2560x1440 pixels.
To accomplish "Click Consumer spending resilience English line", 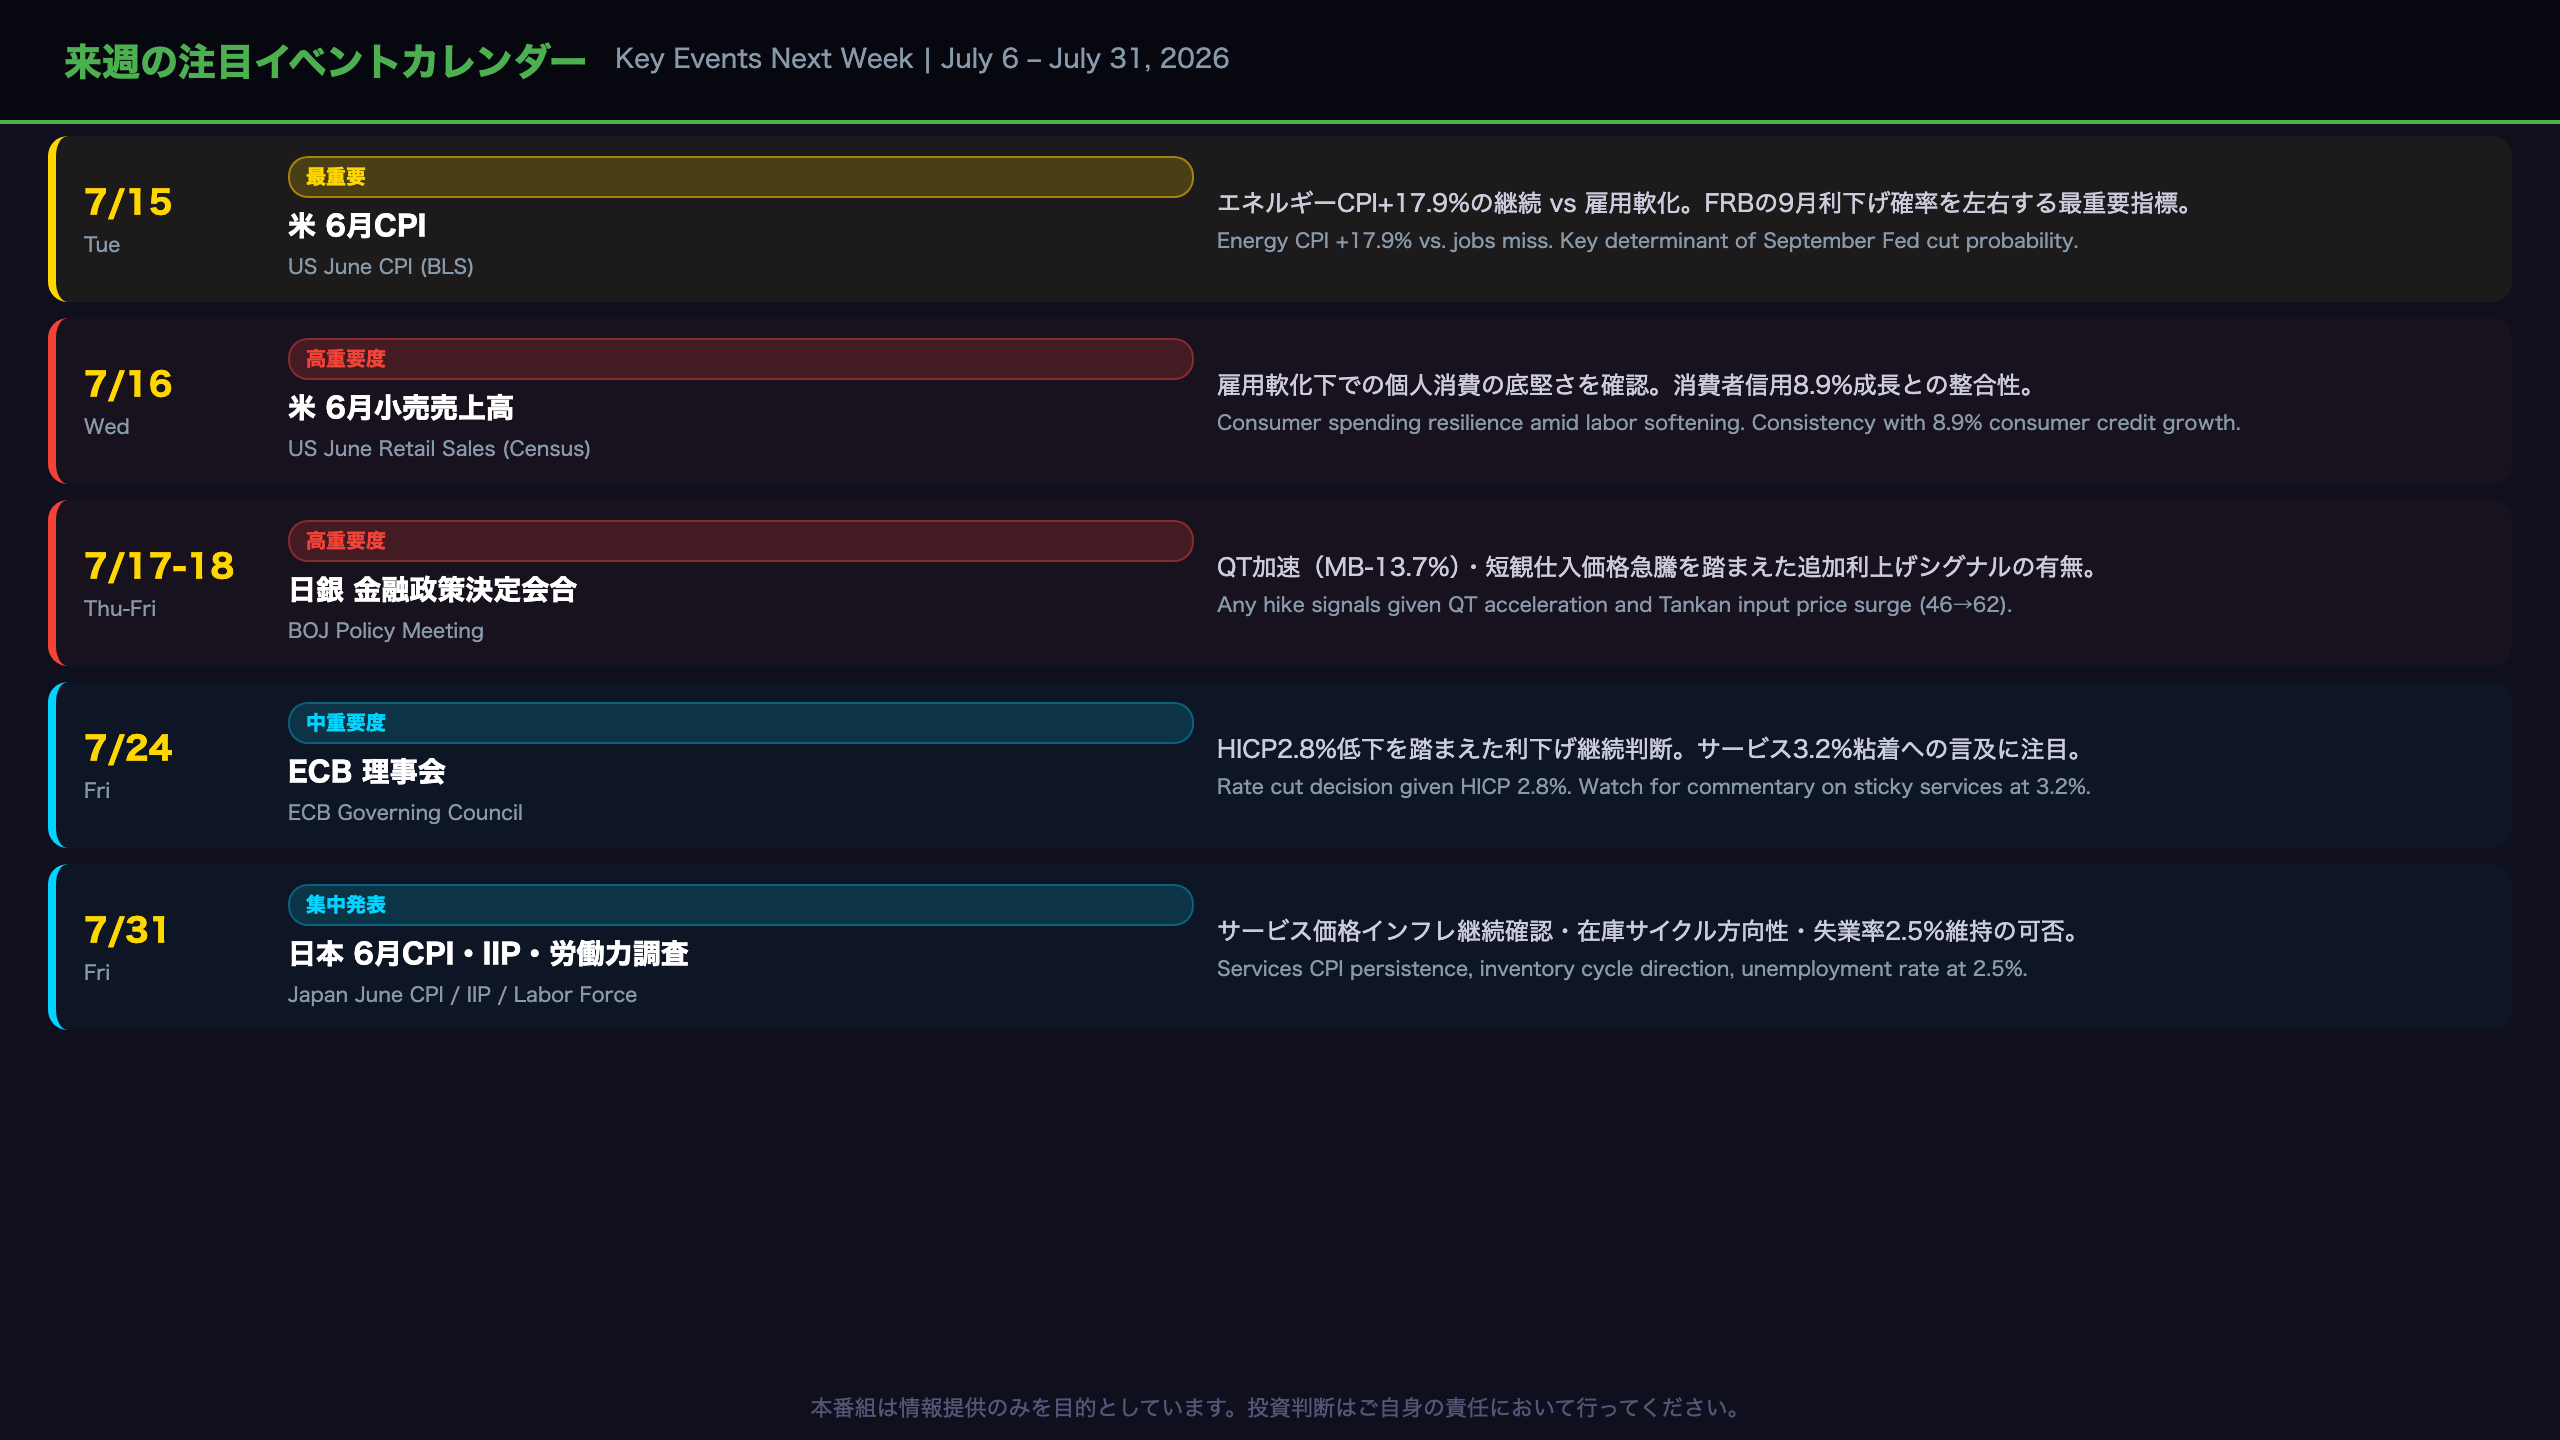I will (x=1728, y=423).
